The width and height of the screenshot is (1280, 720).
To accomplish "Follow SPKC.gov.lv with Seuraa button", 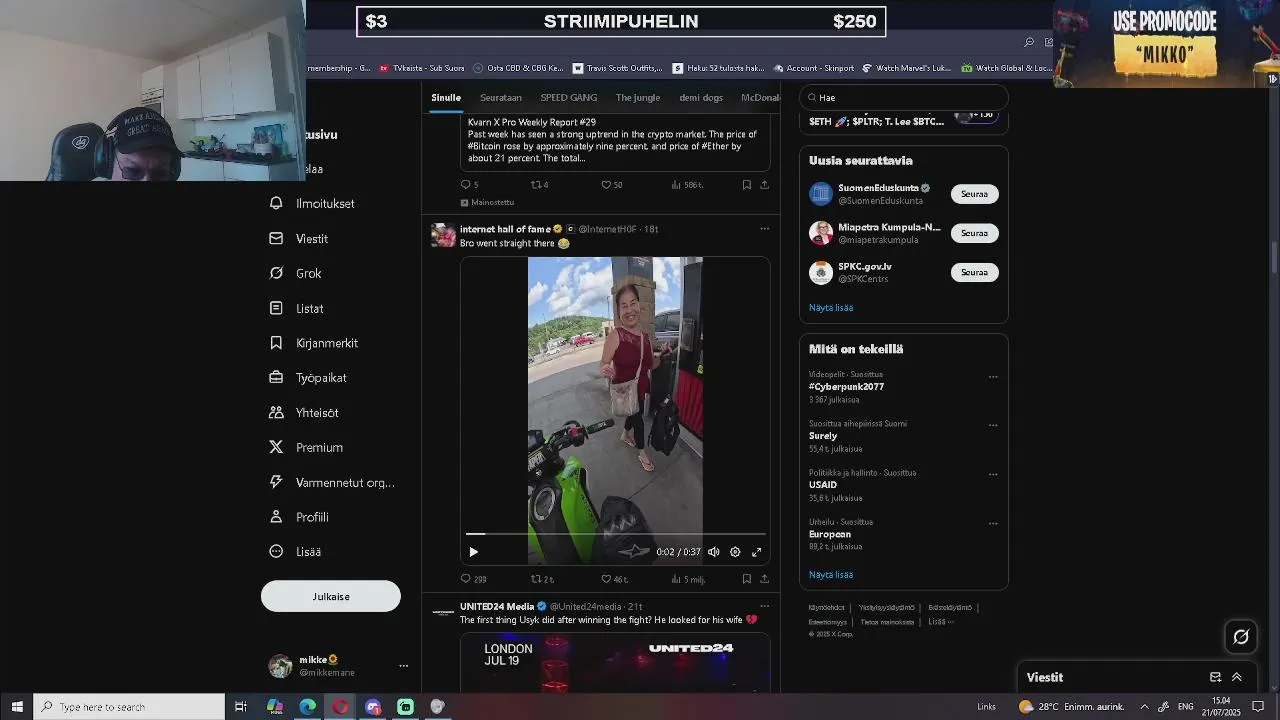I will (974, 272).
